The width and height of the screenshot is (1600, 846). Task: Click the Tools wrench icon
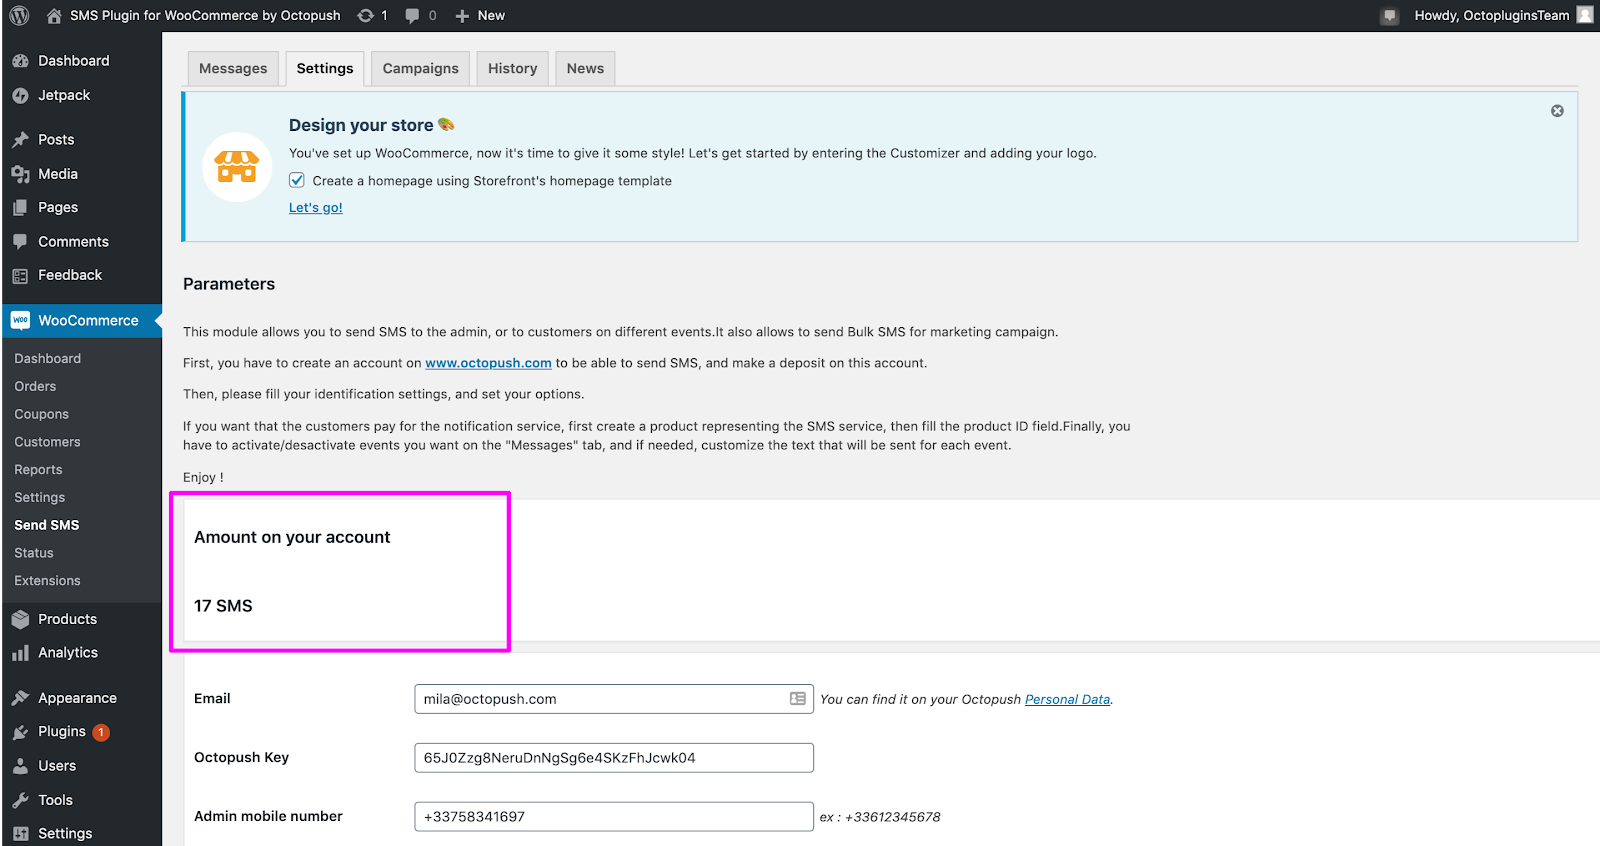[x=20, y=800]
